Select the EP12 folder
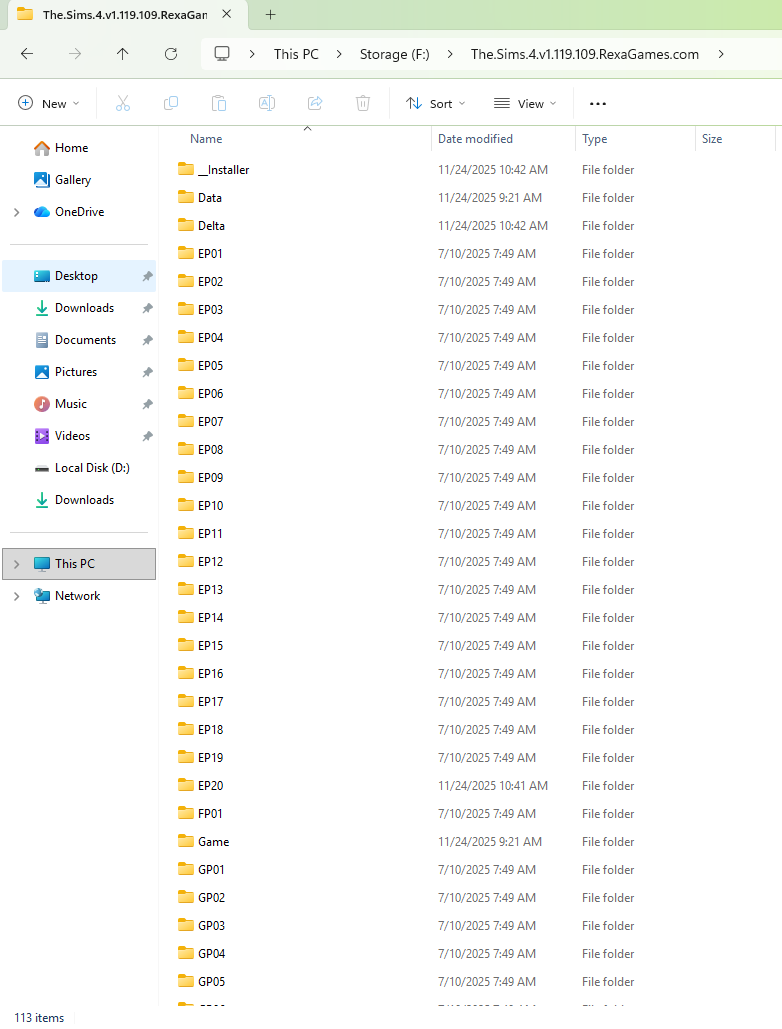Viewport: 782px width, 1029px height. click(210, 562)
